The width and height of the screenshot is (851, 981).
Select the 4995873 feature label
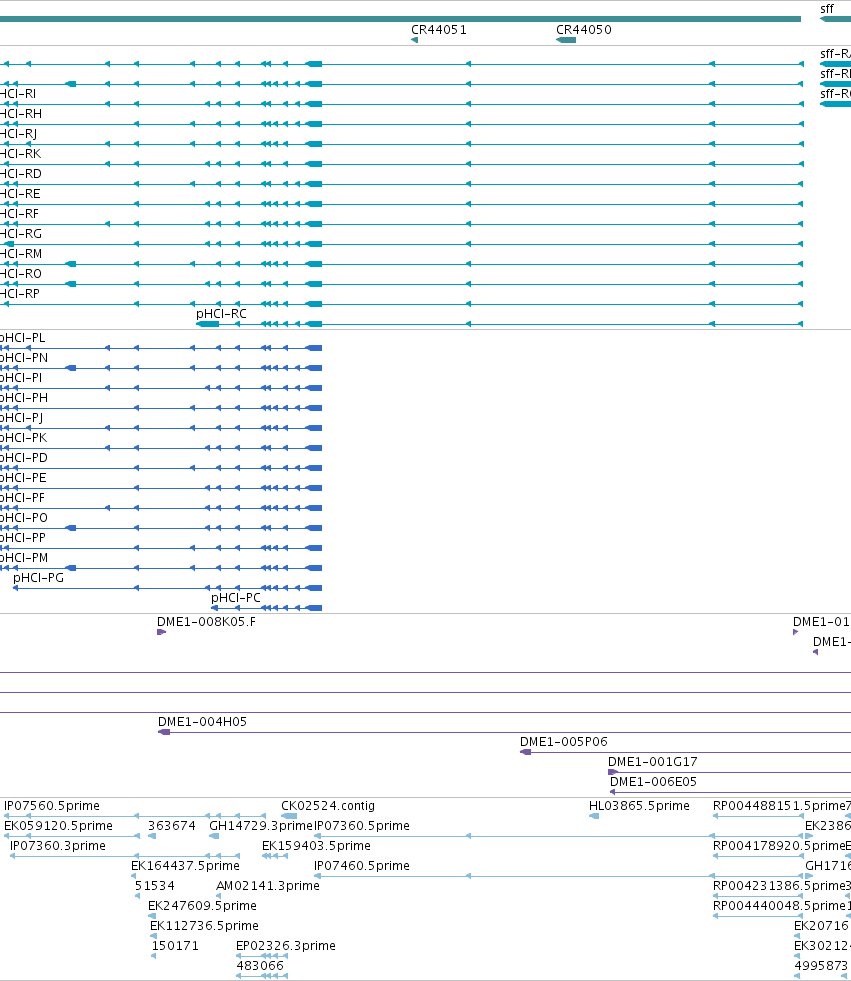pyautogui.click(x=820, y=966)
